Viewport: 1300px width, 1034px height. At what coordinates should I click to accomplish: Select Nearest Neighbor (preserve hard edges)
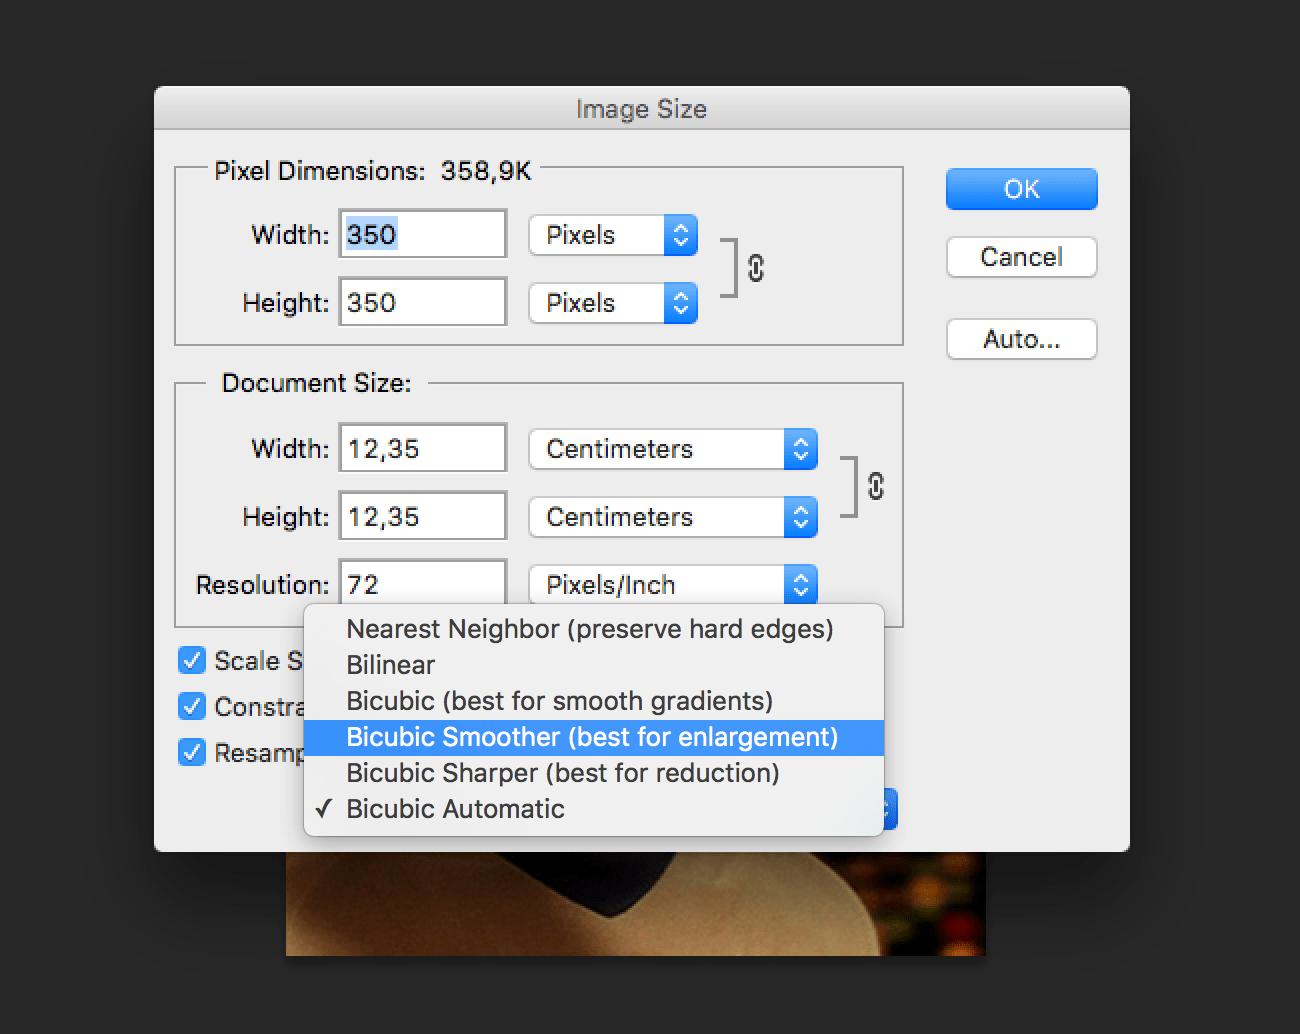594,629
